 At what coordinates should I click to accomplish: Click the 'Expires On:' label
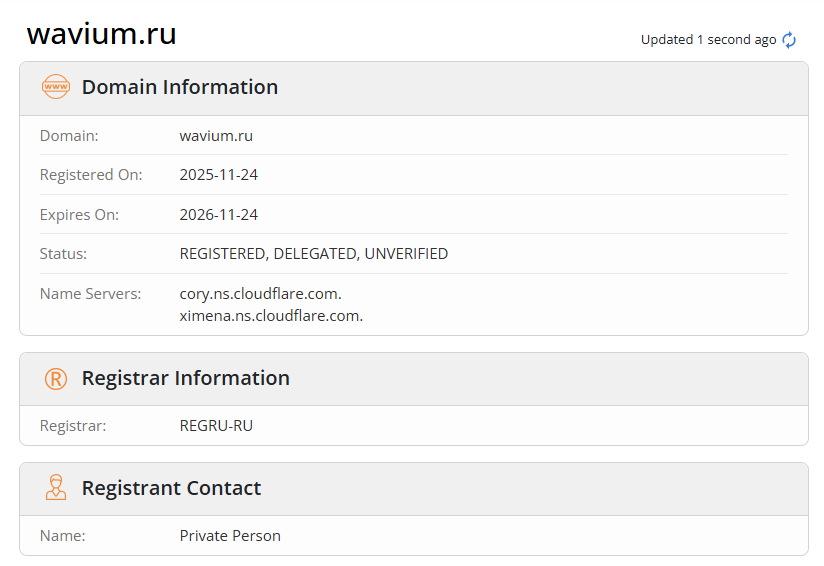coord(79,214)
